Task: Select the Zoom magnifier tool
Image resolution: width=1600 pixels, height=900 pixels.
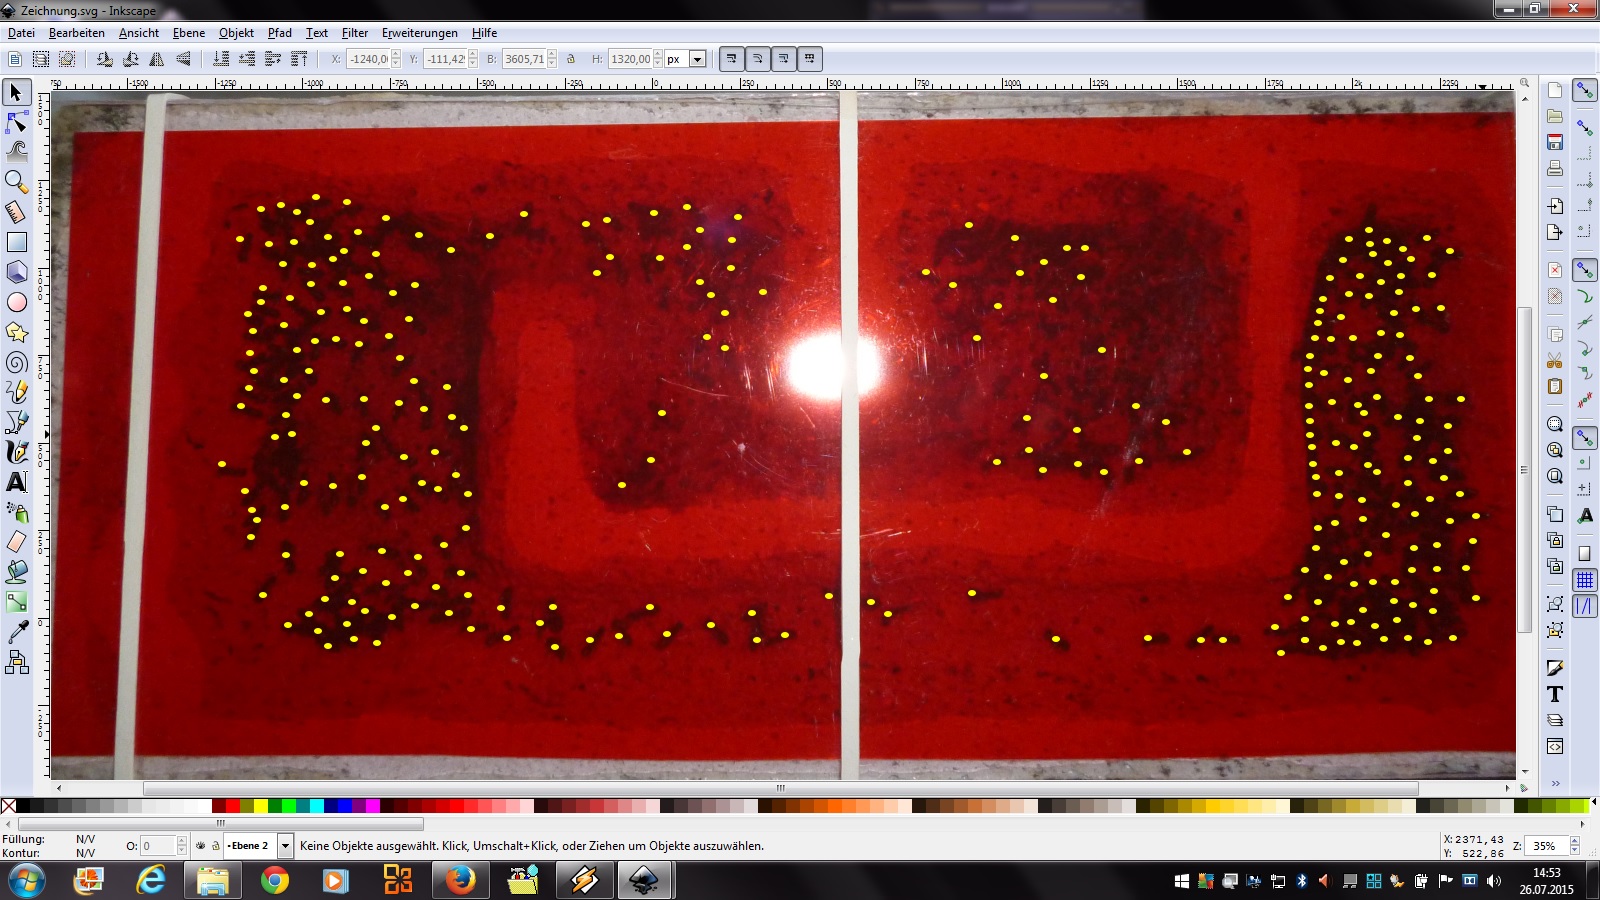Action: [17, 181]
